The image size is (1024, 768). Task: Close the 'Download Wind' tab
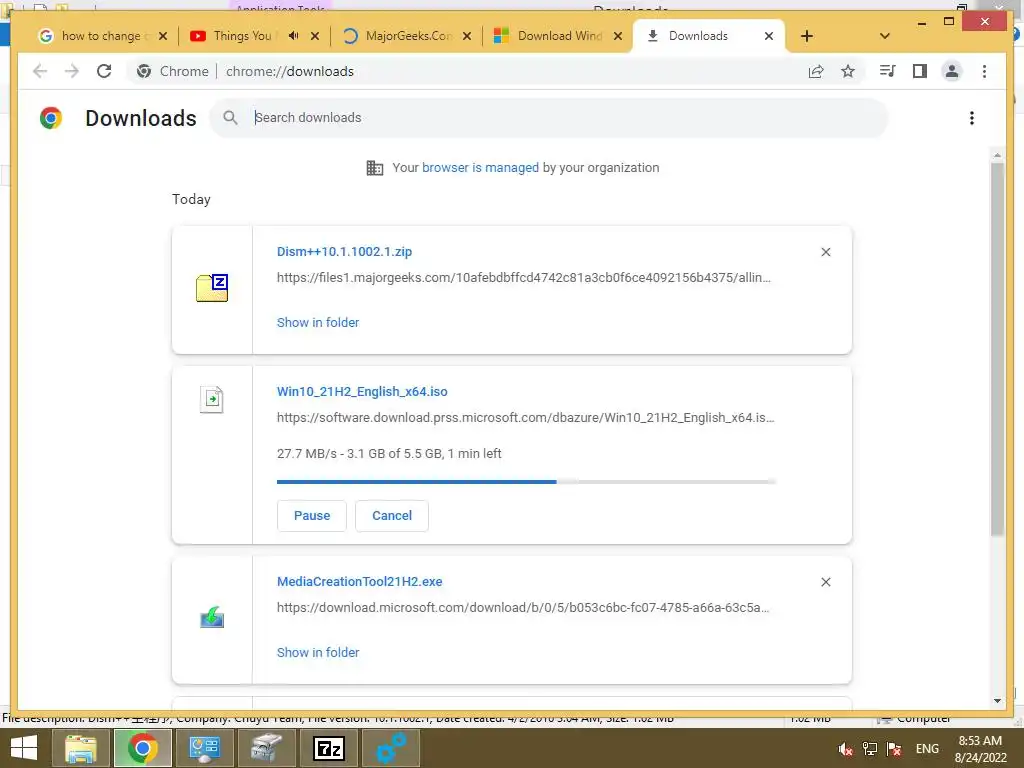coord(618,36)
